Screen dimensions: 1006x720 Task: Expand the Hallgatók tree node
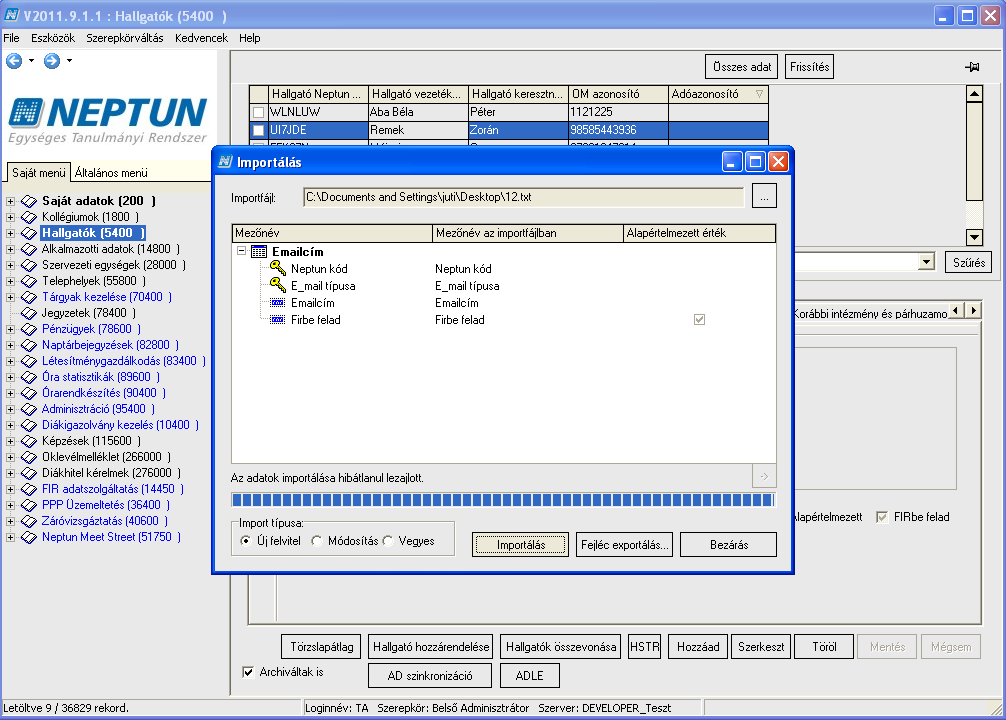10,233
